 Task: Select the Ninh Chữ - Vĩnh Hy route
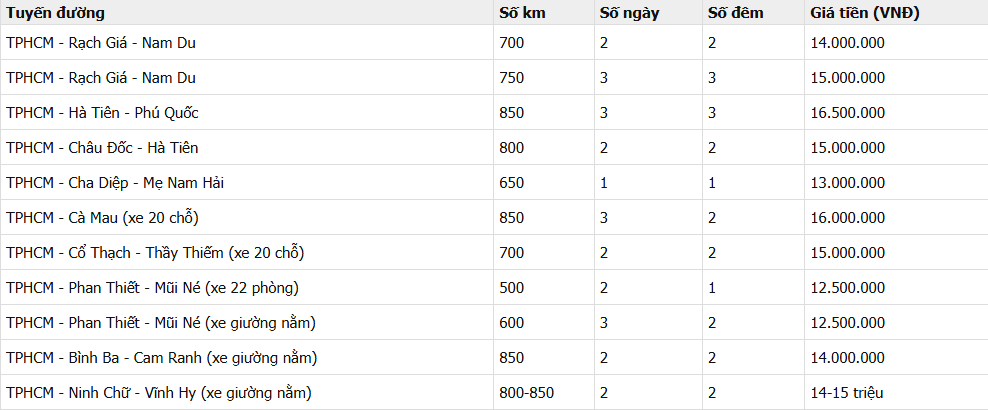(159, 393)
